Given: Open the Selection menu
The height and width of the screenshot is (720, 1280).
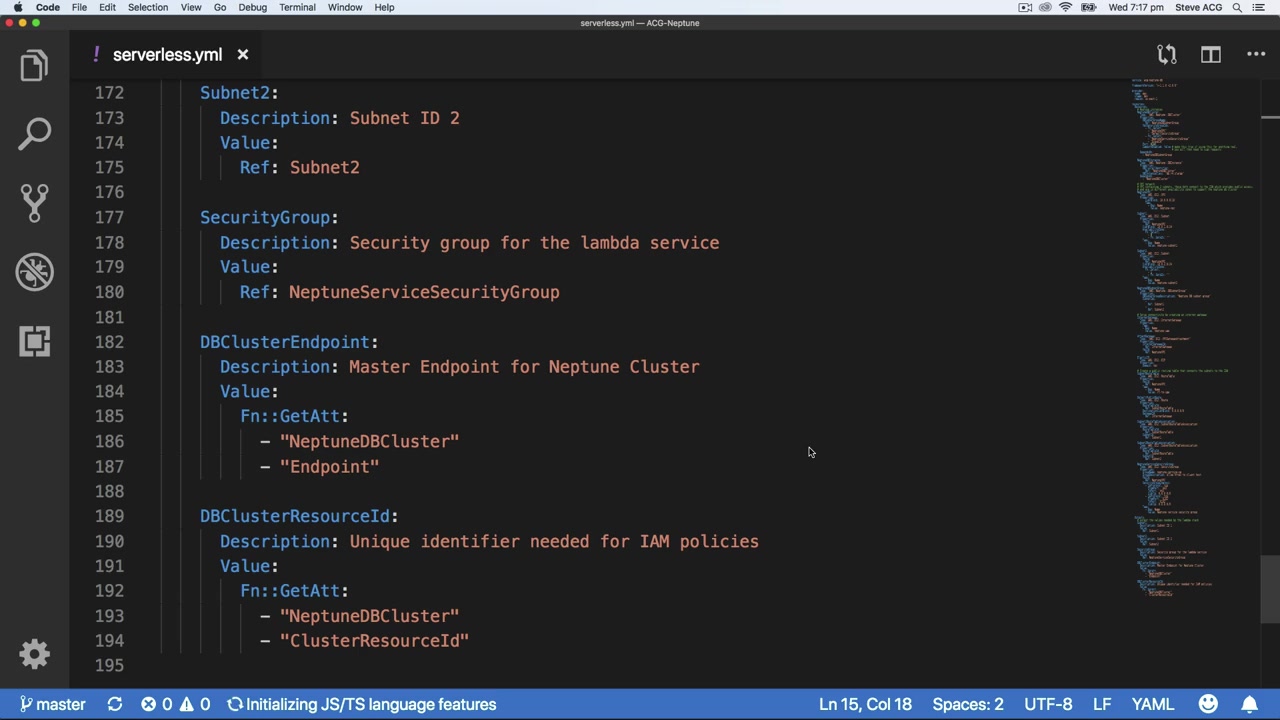Looking at the screenshot, I should coord(147,7).
